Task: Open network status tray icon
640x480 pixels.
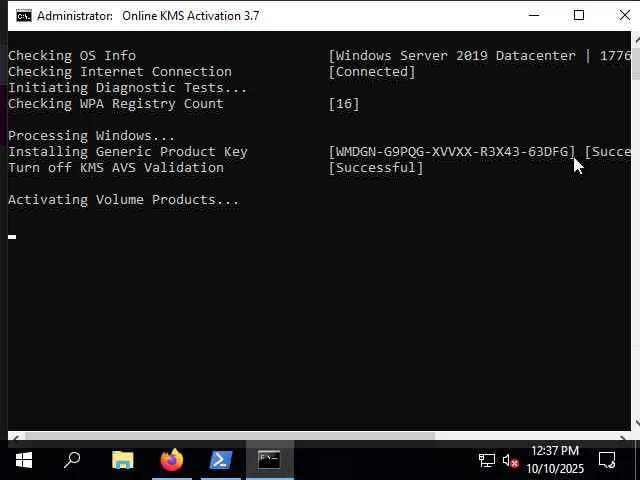Action: [x=487, y=461]
